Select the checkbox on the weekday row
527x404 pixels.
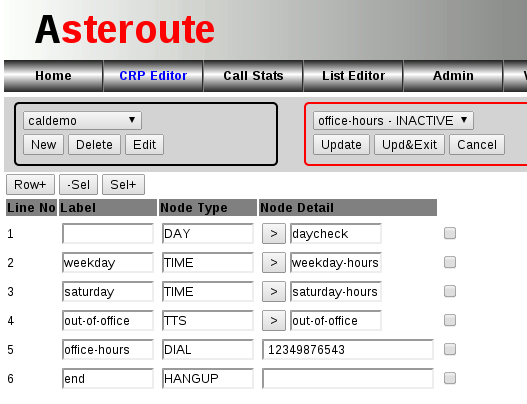(x=450, y=262)
